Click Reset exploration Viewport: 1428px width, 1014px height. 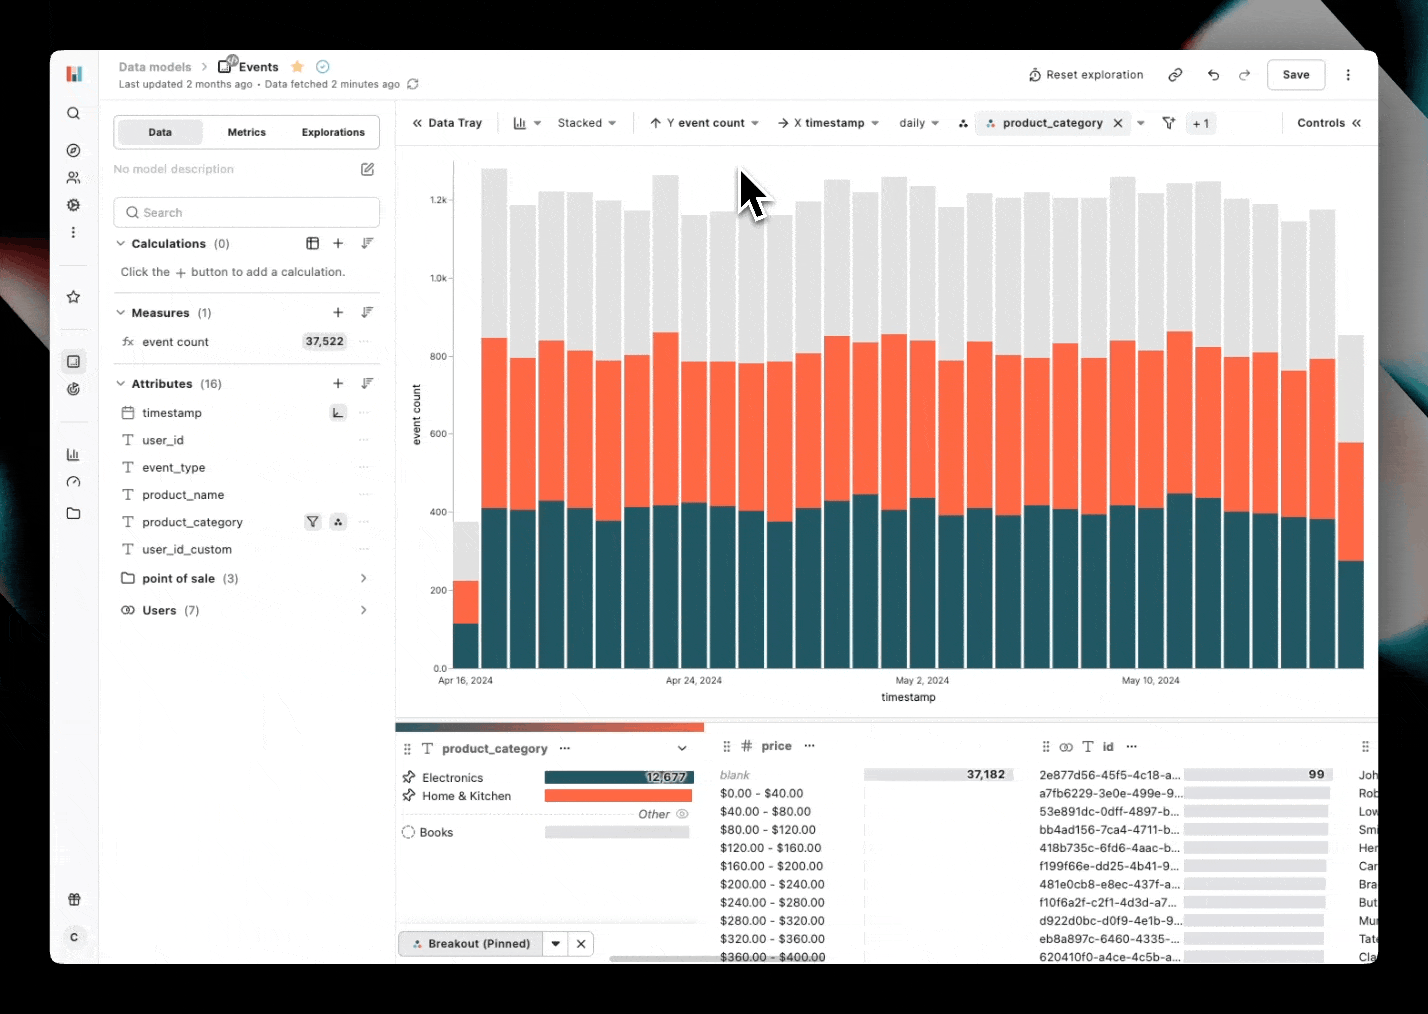pos(1086,75)
